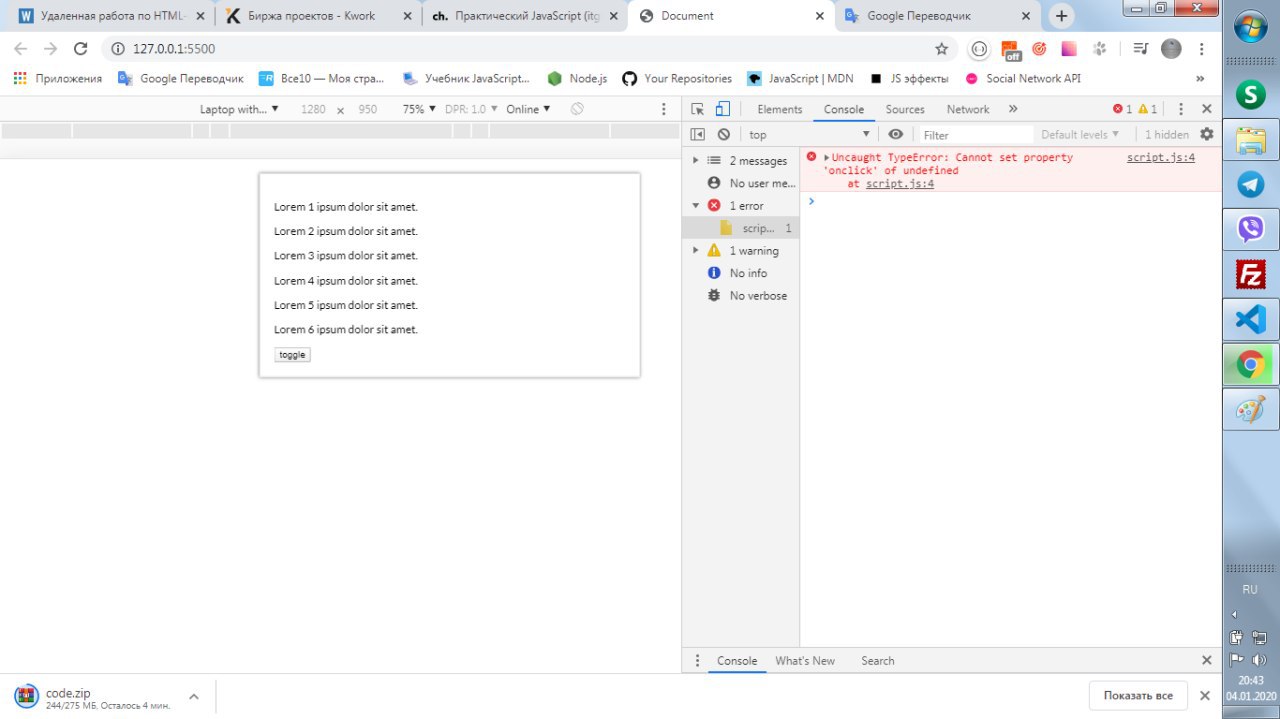Go back to the previous page
This screenshot has width=1280, height=719.
click(20, 48)
